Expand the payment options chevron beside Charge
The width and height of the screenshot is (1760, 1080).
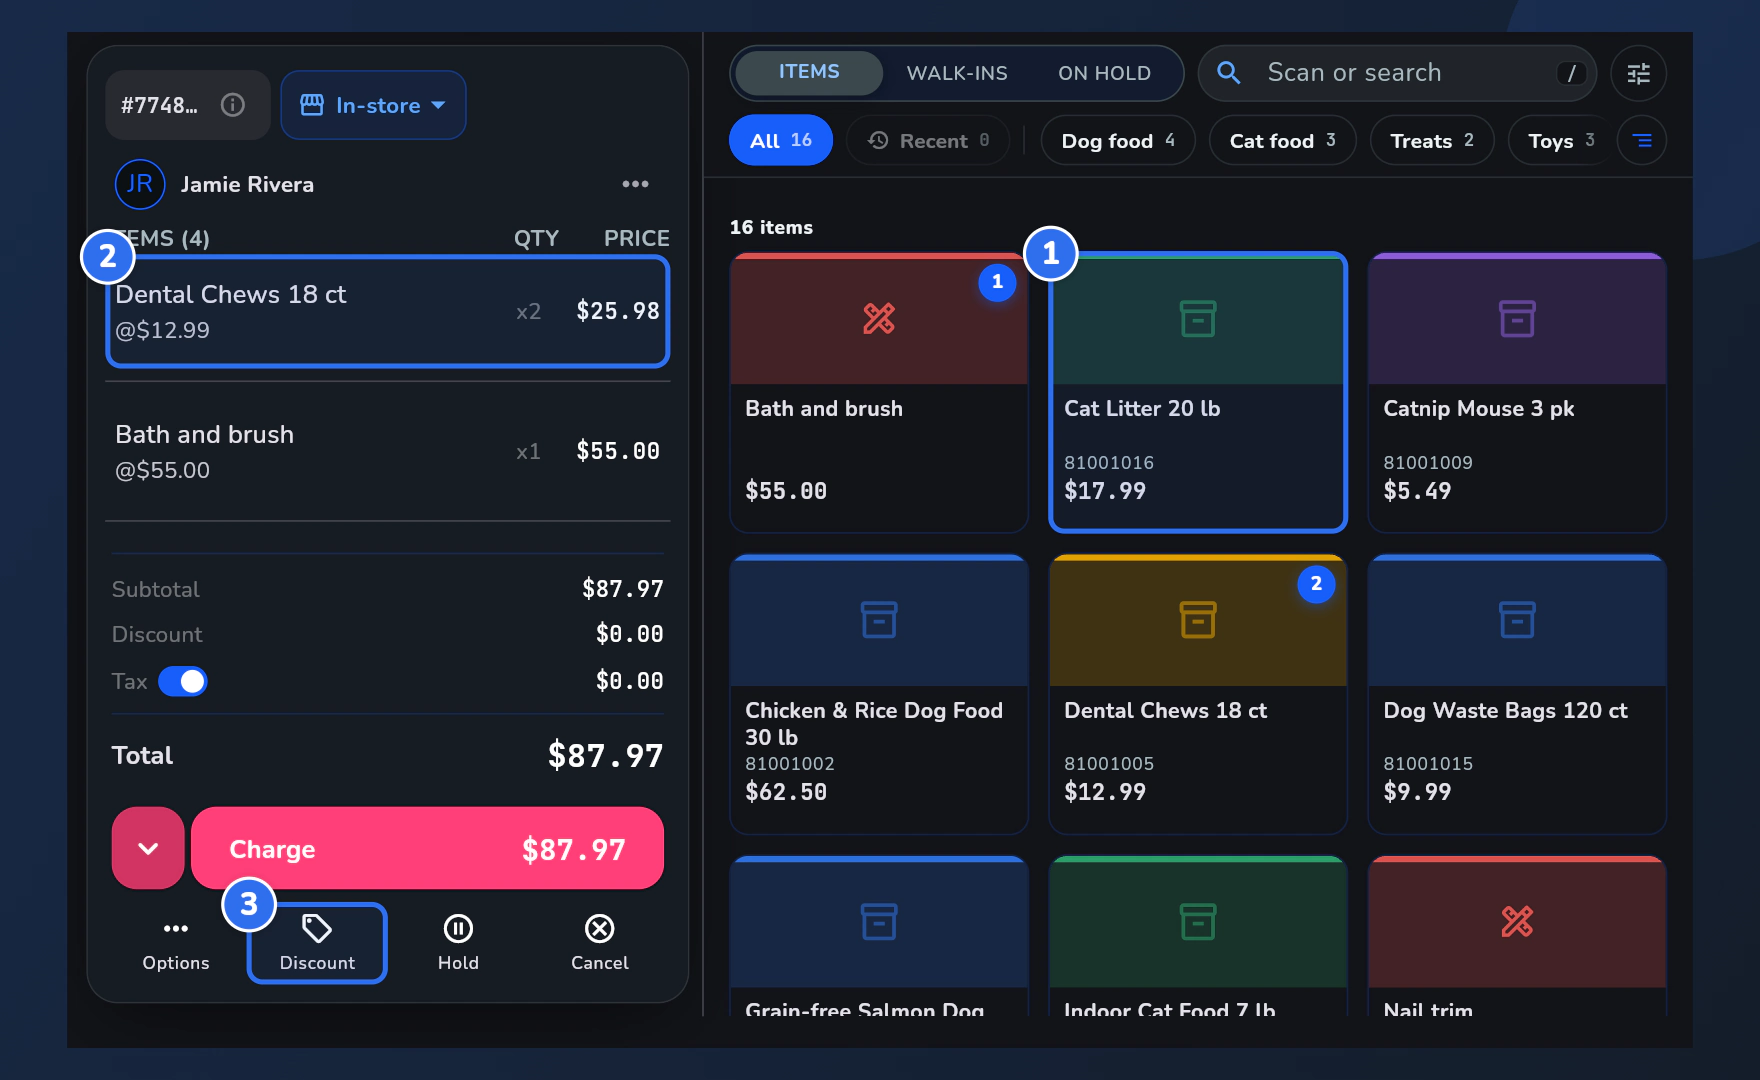148,848
